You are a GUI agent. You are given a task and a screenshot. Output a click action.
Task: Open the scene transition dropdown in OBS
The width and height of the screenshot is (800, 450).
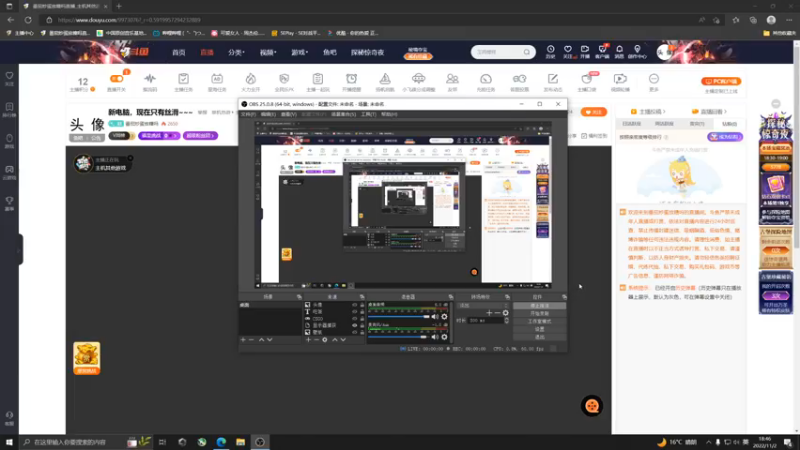483,306
